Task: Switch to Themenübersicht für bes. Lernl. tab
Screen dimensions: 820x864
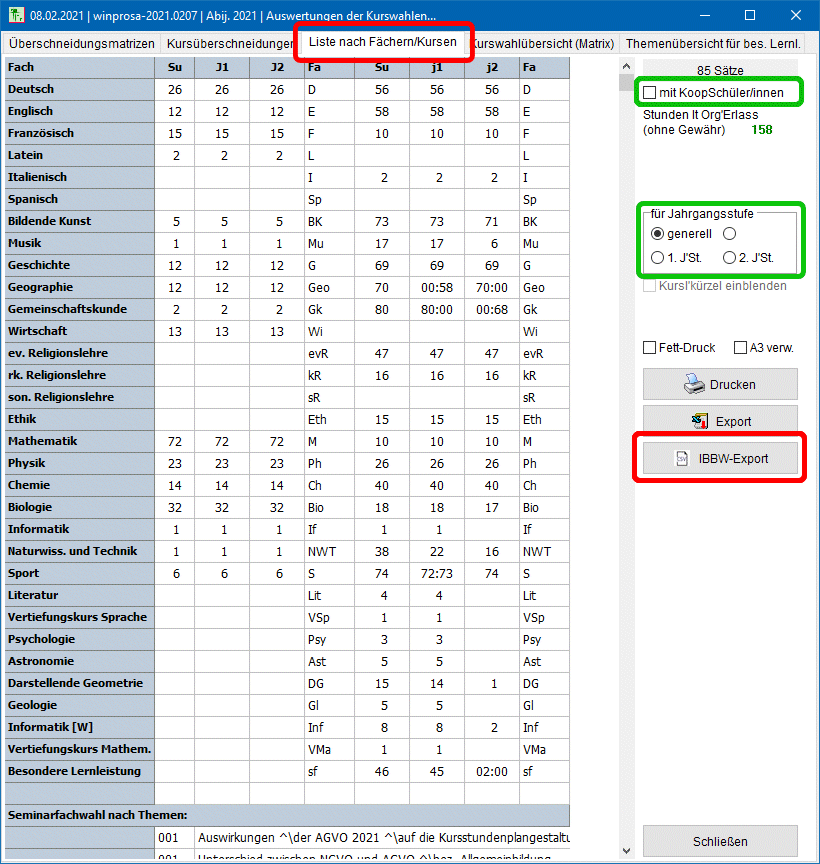Action: pos(713,44)
